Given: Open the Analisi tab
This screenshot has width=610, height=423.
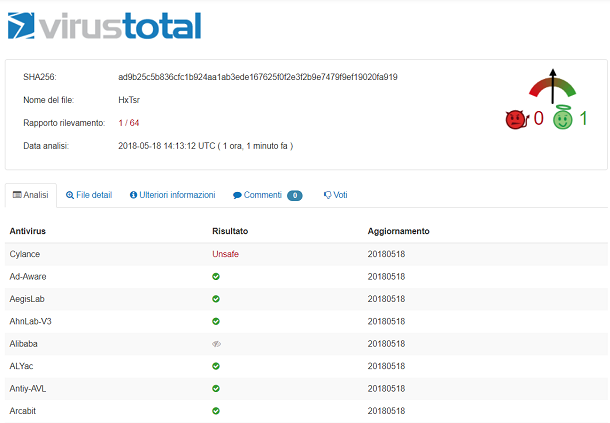Looking at the screenshot, I should coord(31,195).
